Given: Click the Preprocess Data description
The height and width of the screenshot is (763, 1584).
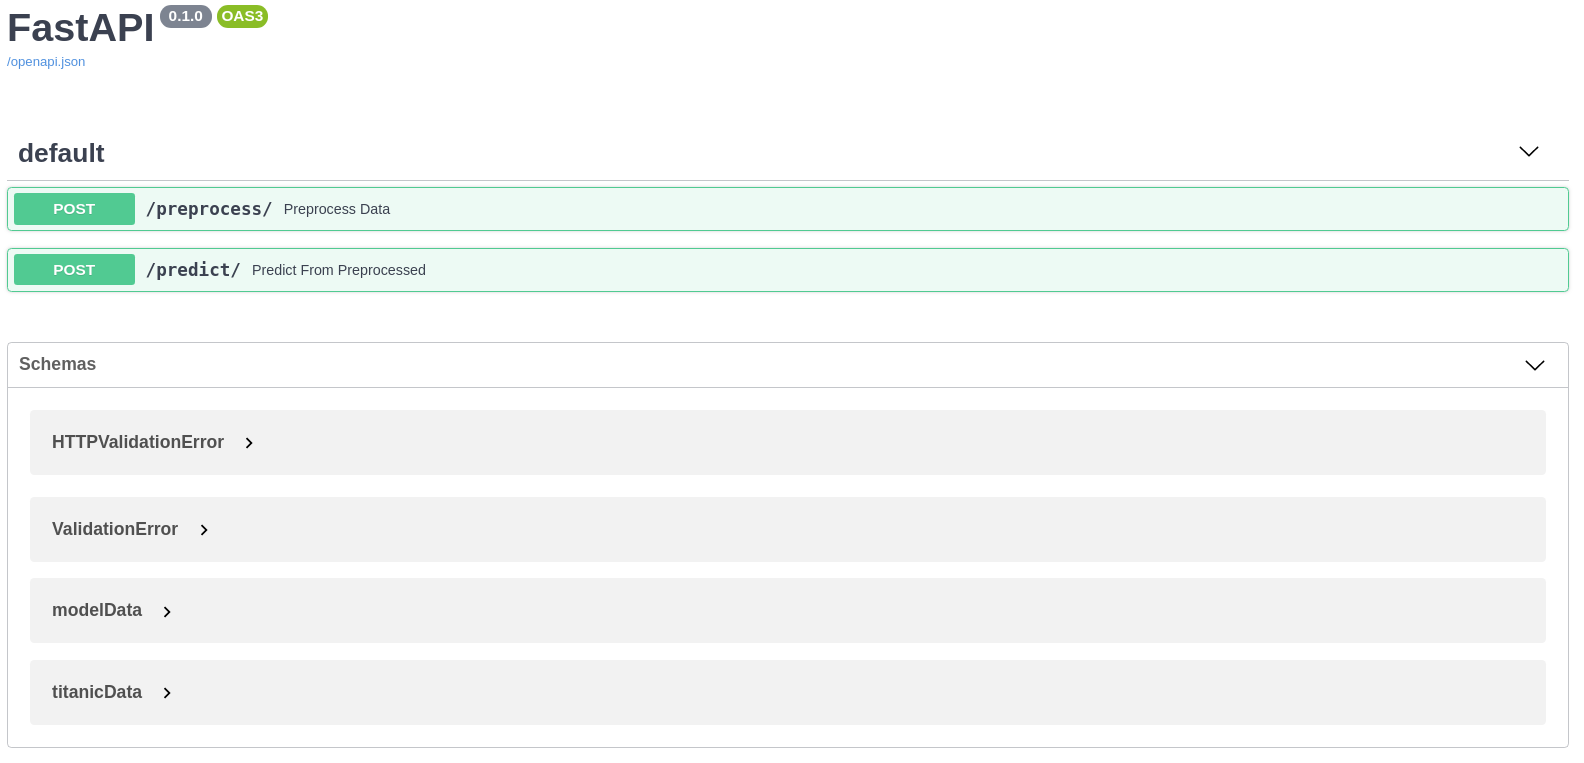Looking at the screenshot, I should pos(337,209).
